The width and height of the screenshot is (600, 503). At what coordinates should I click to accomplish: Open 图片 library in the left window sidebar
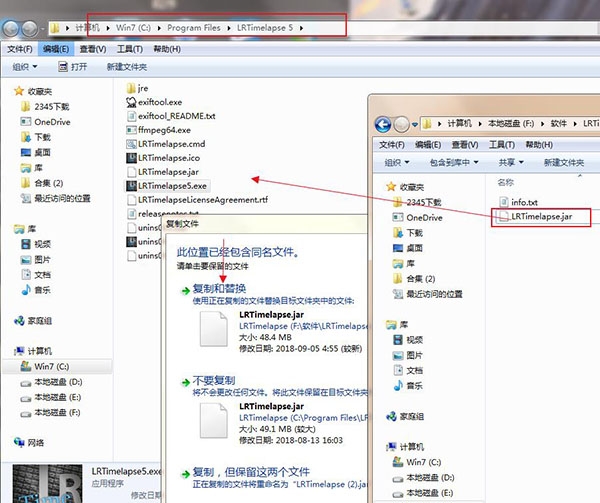[35, 259]
